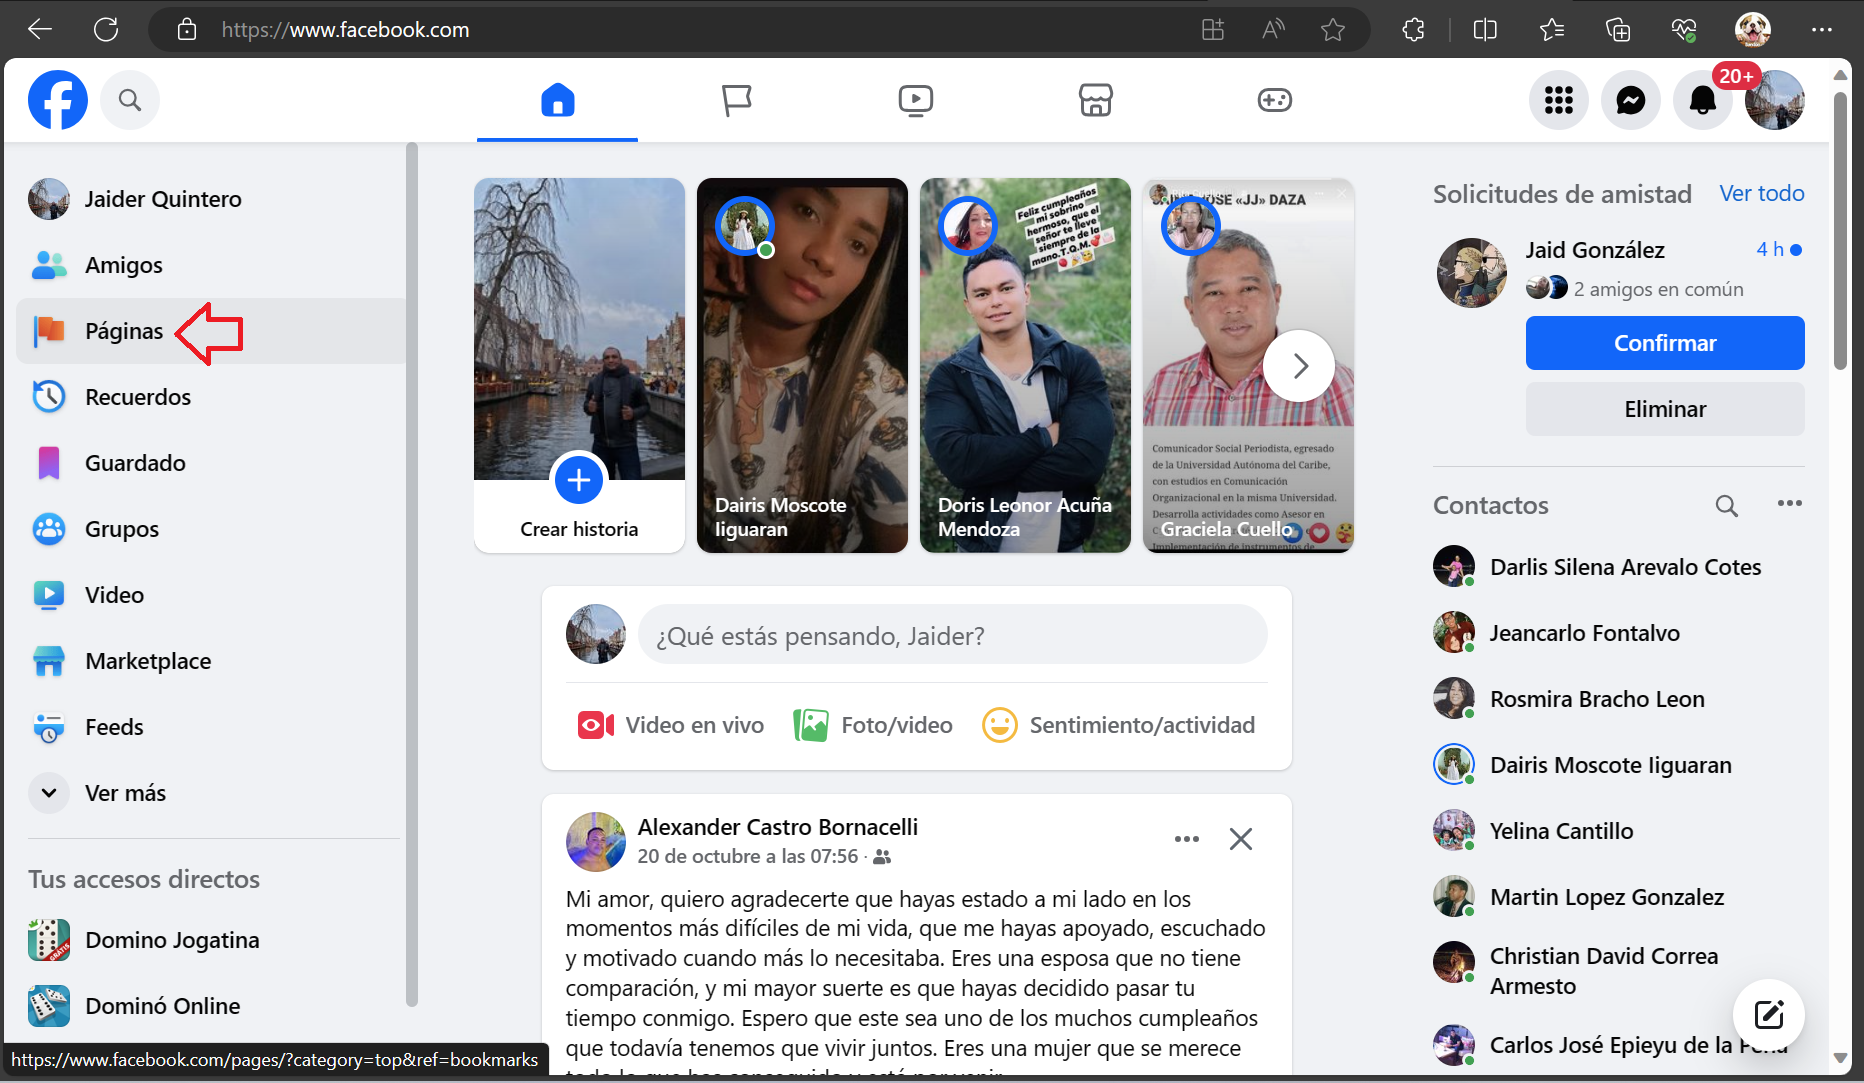Open the Video tab in the top bar
1864x1083 pixels.
click(915, 100)
